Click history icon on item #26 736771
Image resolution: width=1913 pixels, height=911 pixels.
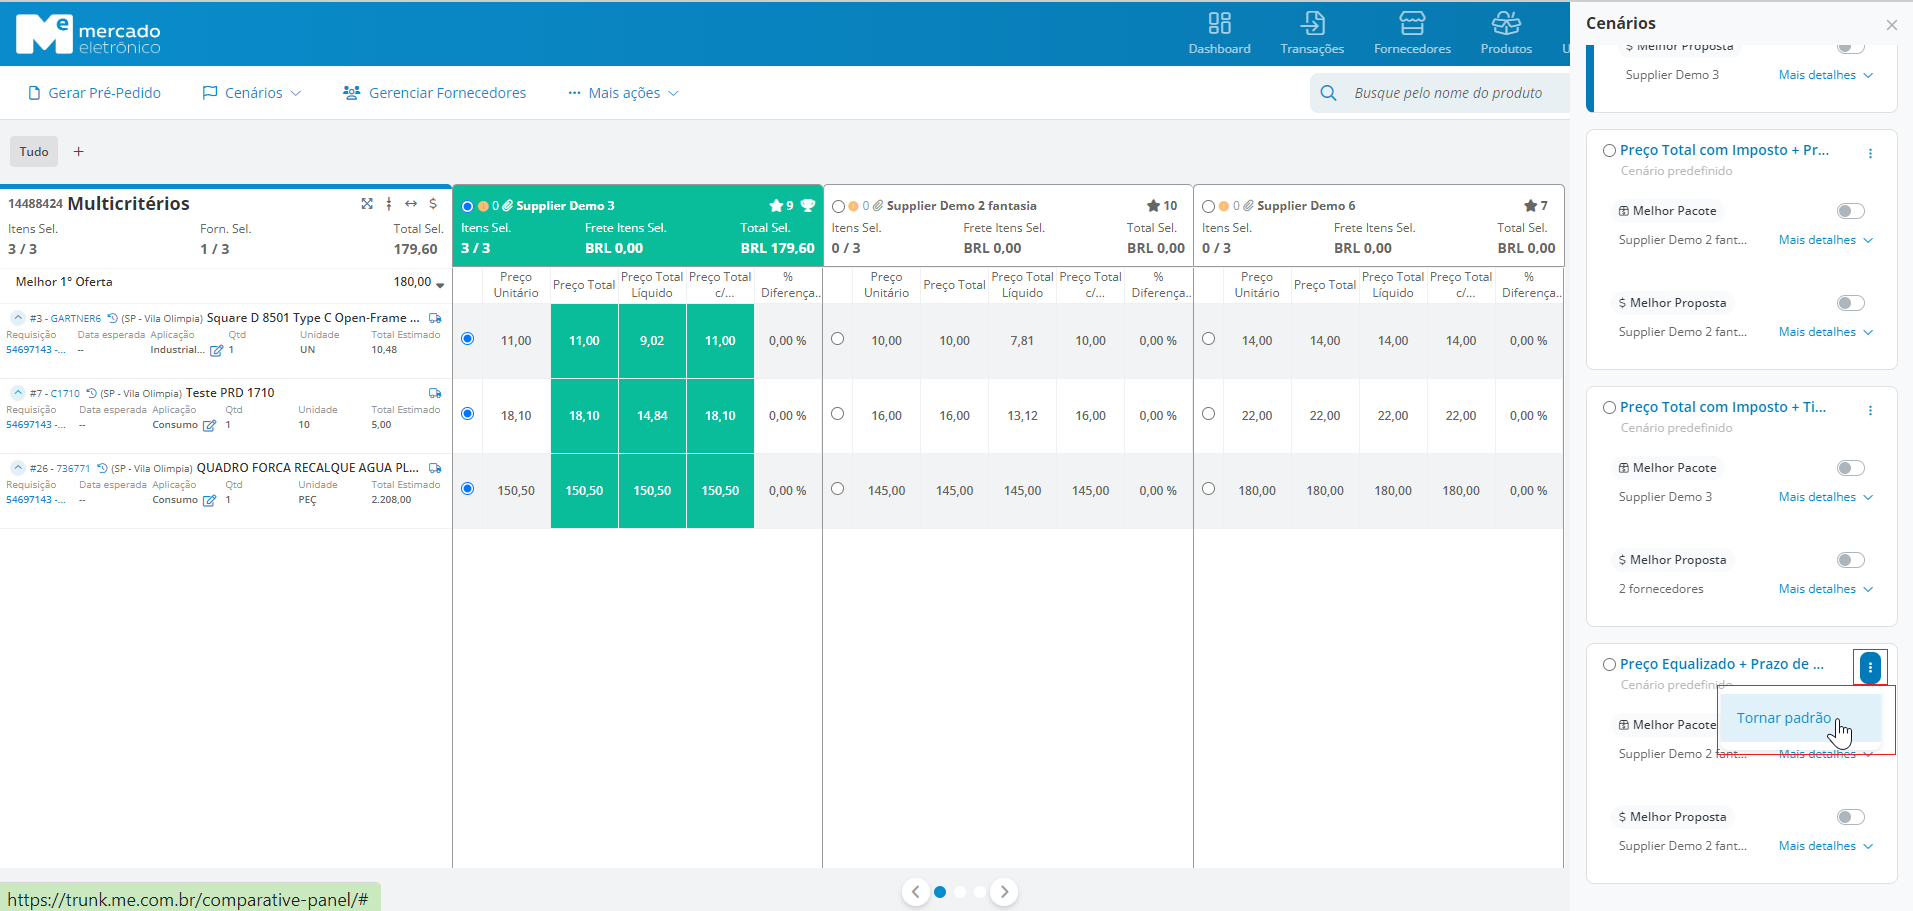[102, 468]
